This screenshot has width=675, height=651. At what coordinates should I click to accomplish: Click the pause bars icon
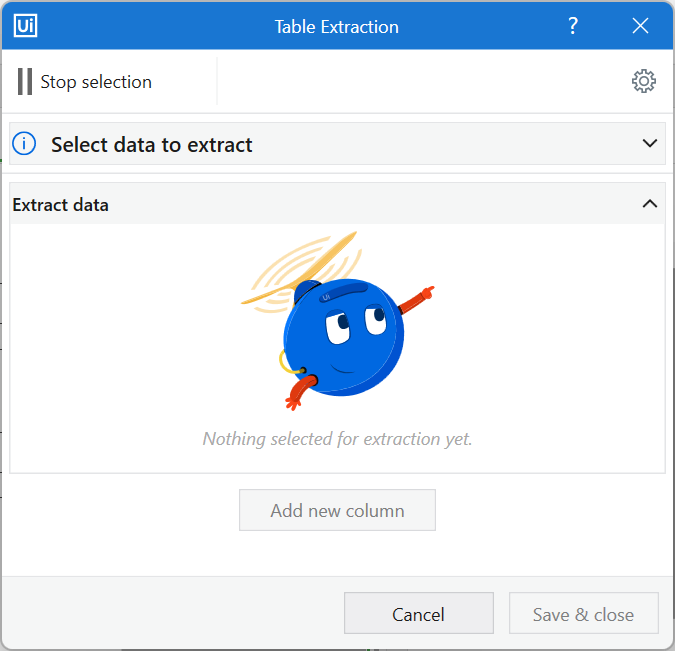25,82
